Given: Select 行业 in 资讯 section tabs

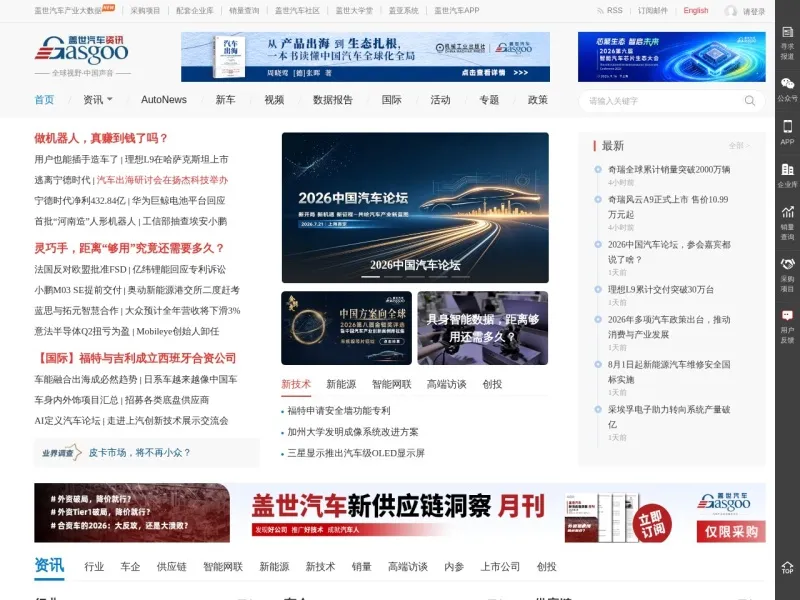Looking at the screenshot, I should tap(94, 566).
